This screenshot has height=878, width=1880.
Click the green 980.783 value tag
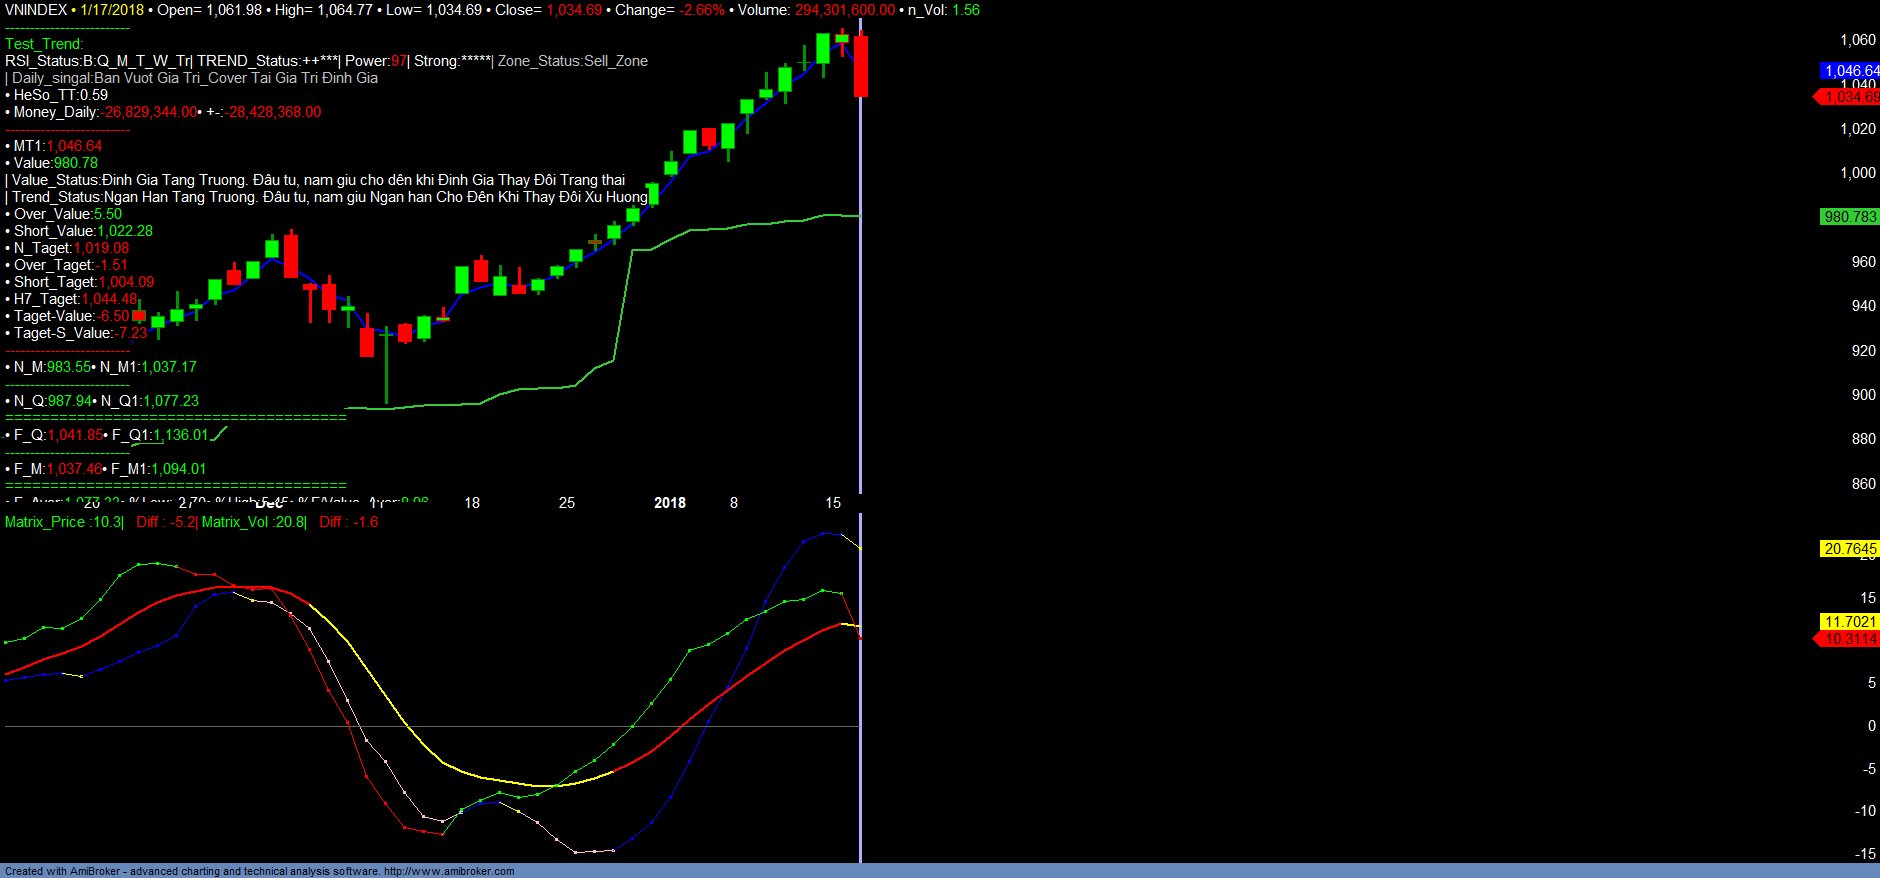coord(1849,217)
